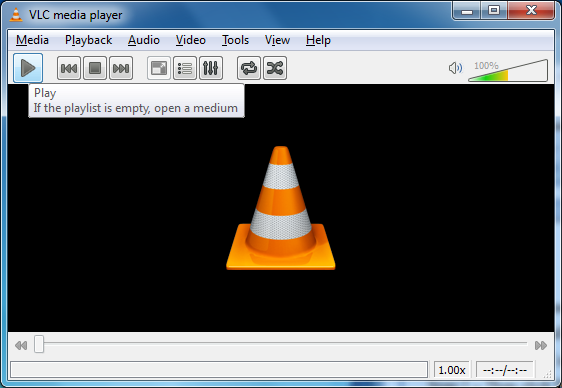This screenshot has height=388, width=562.
Task: Toggle shuffle random playback
Action: [x=275, y=68]
